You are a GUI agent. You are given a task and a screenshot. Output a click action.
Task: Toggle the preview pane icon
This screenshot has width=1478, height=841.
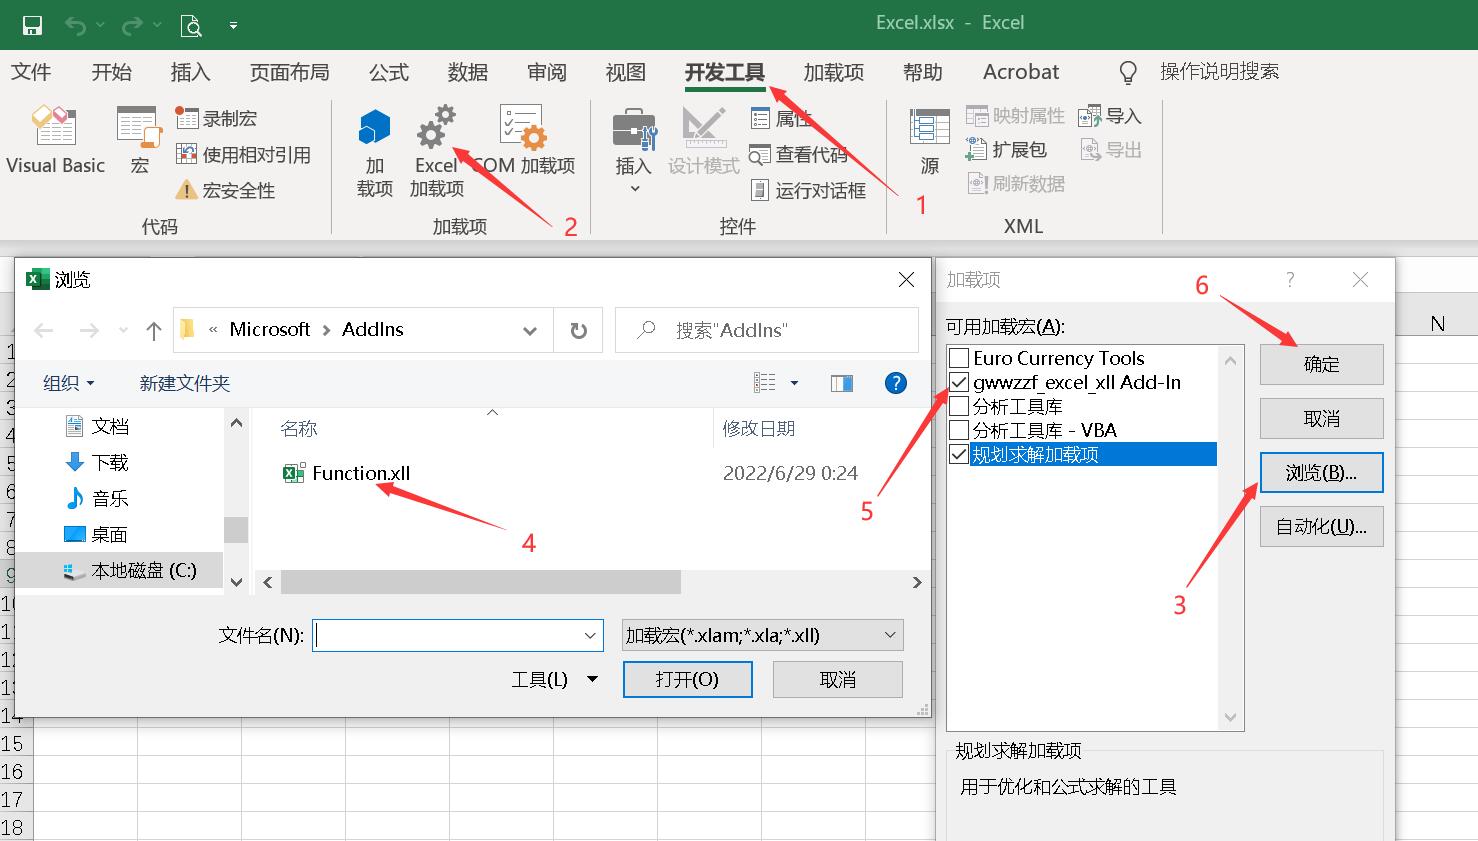pos(842,383)
